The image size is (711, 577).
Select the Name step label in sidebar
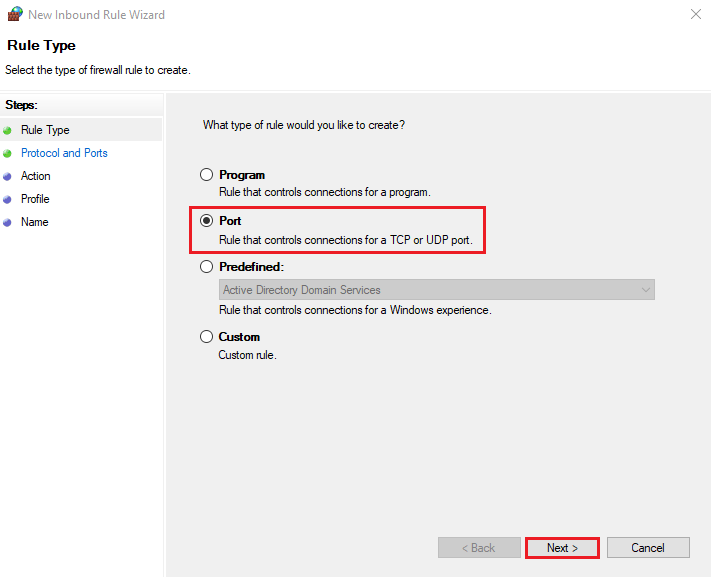coord(34,222)
